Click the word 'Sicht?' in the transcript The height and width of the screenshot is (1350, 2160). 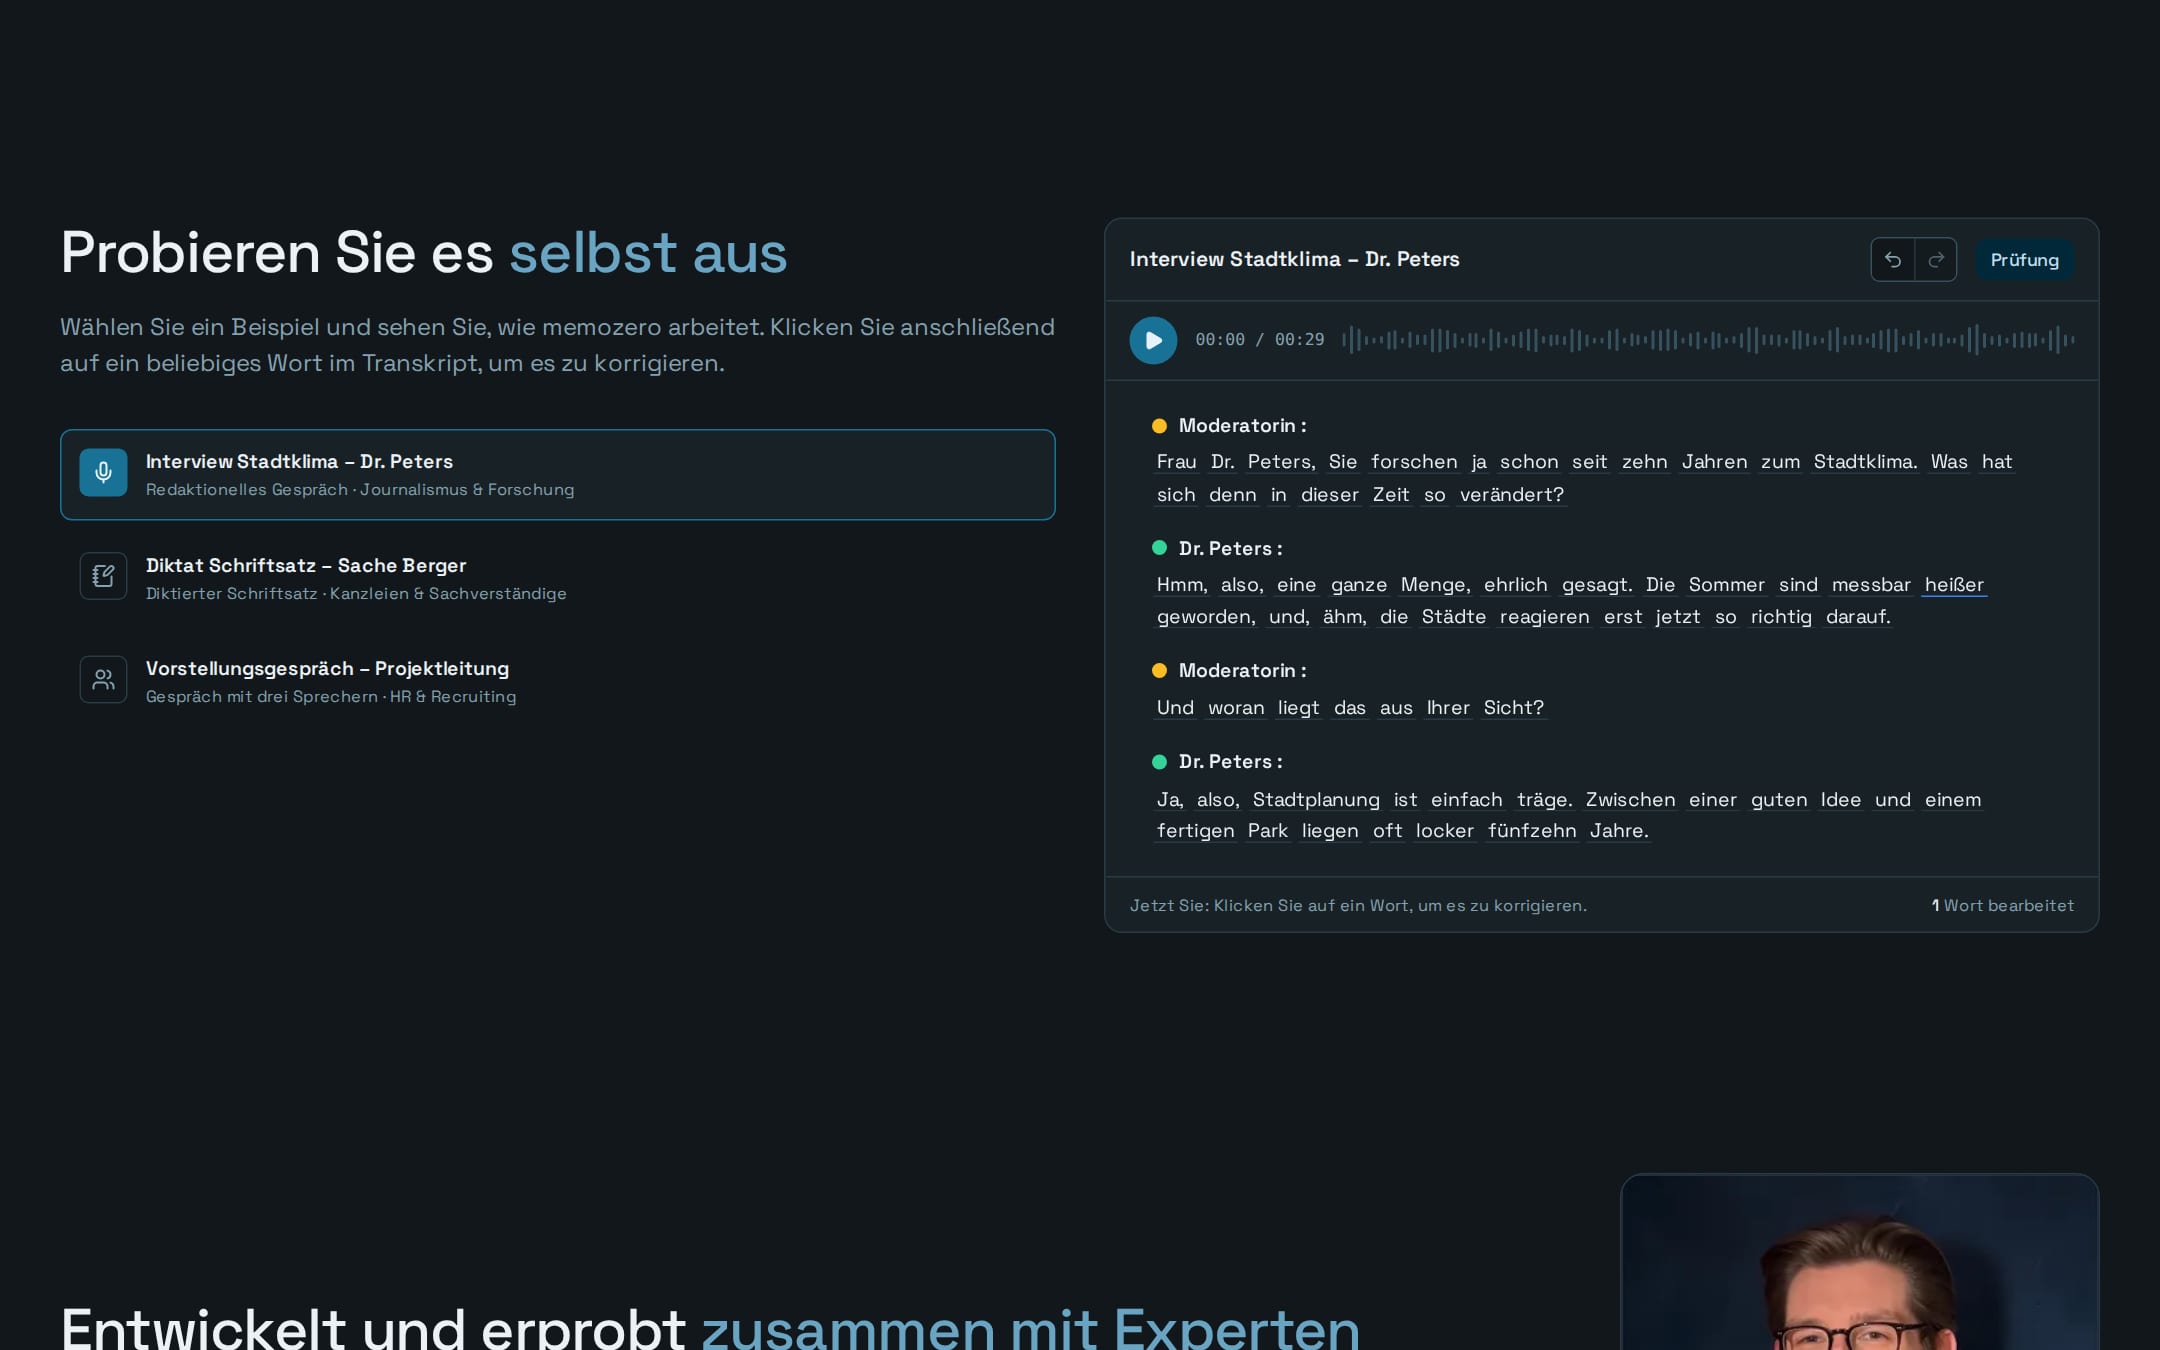pyautogui.click(x=1514, y=708)
